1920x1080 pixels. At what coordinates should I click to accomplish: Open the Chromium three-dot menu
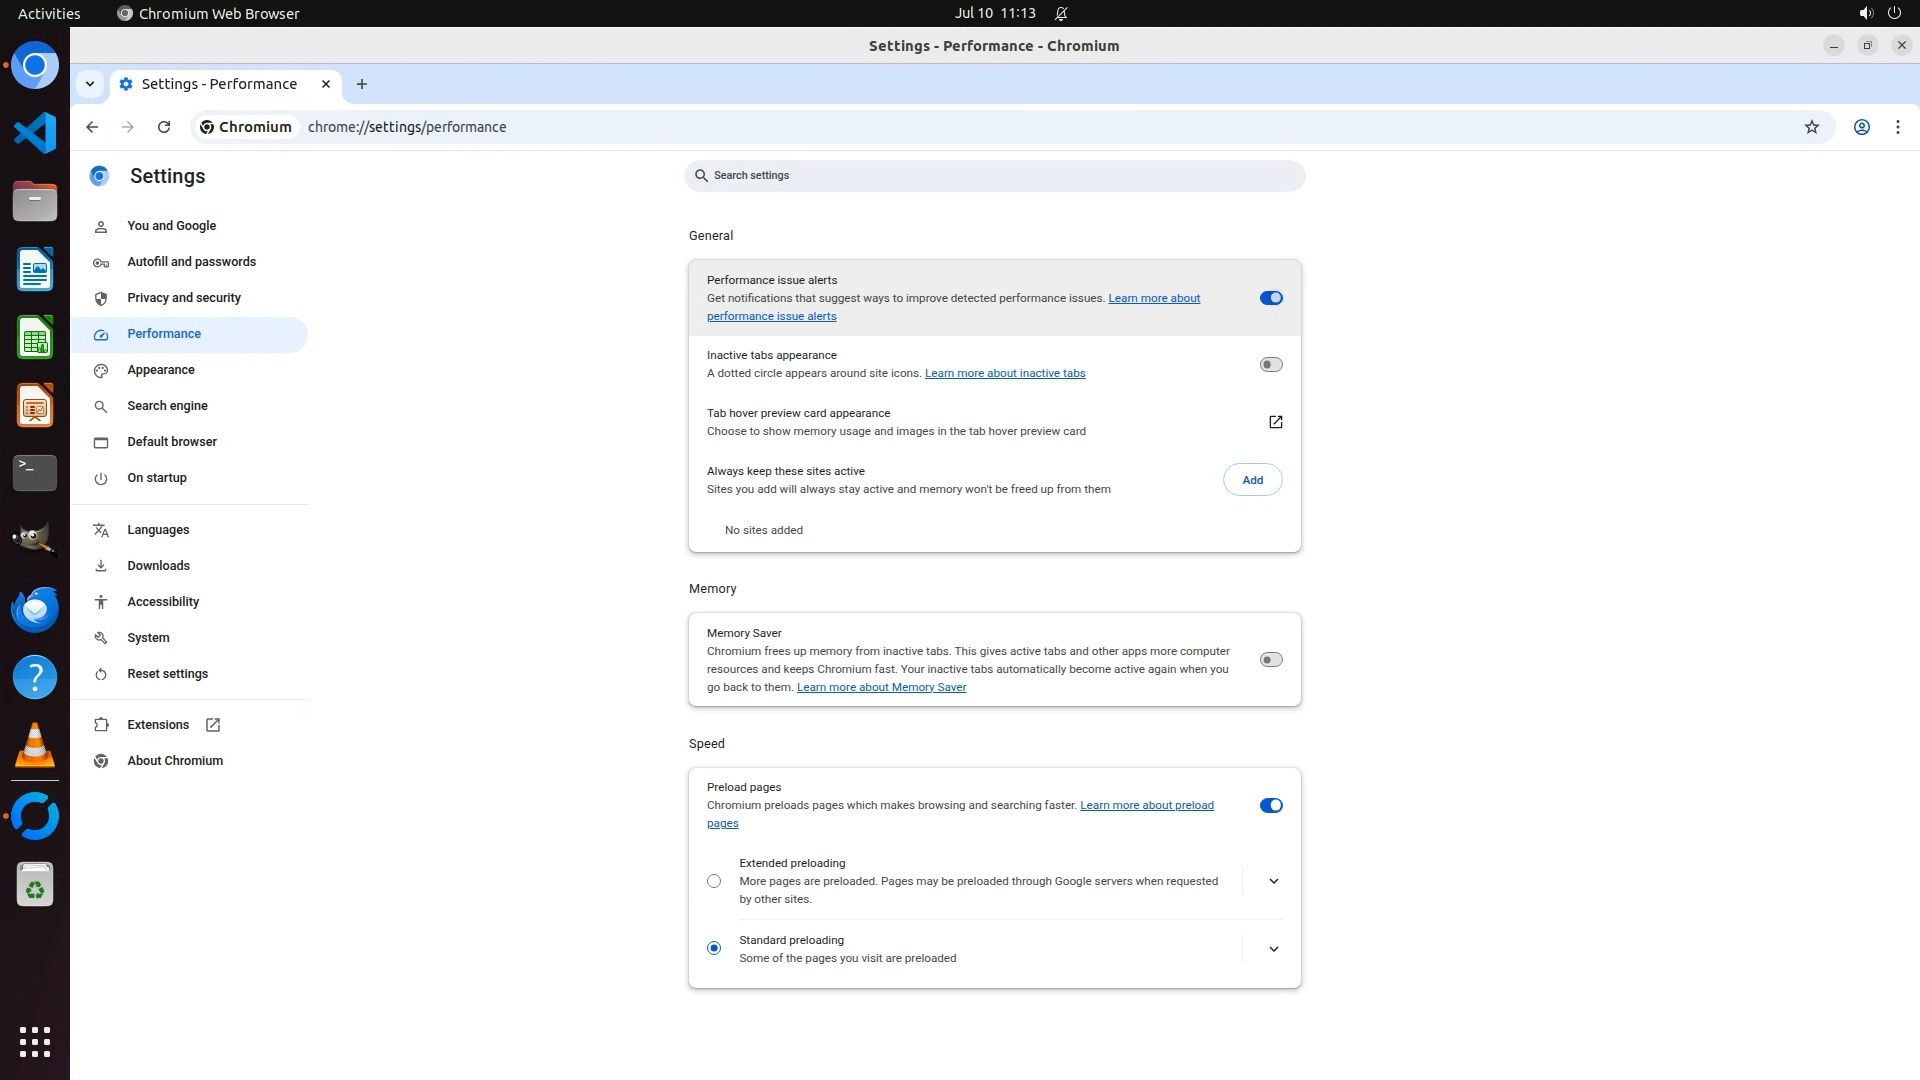click(x=1897, y=127)
